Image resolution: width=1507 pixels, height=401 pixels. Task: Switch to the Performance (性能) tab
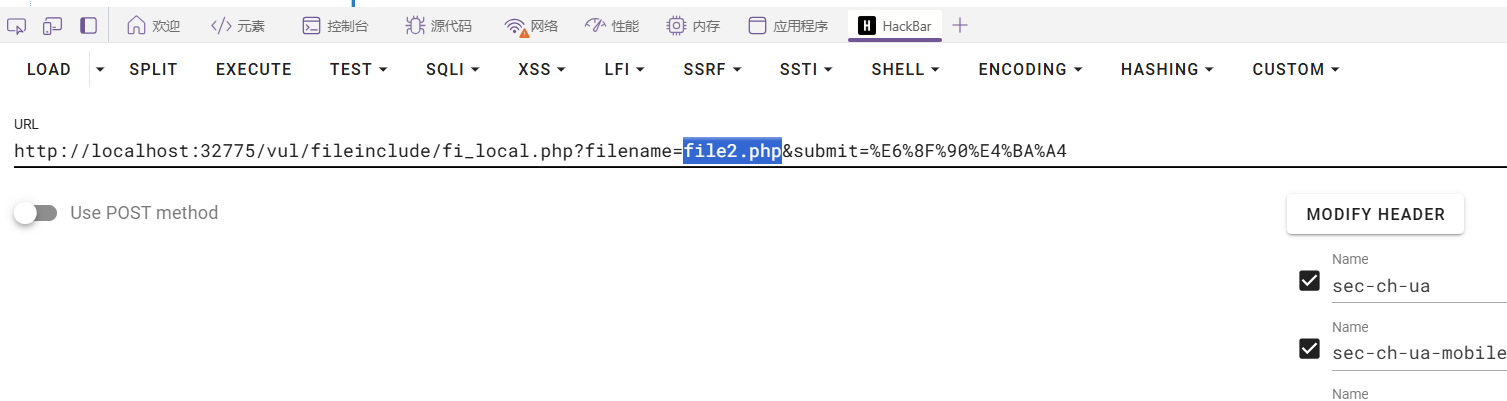[612, 26]
